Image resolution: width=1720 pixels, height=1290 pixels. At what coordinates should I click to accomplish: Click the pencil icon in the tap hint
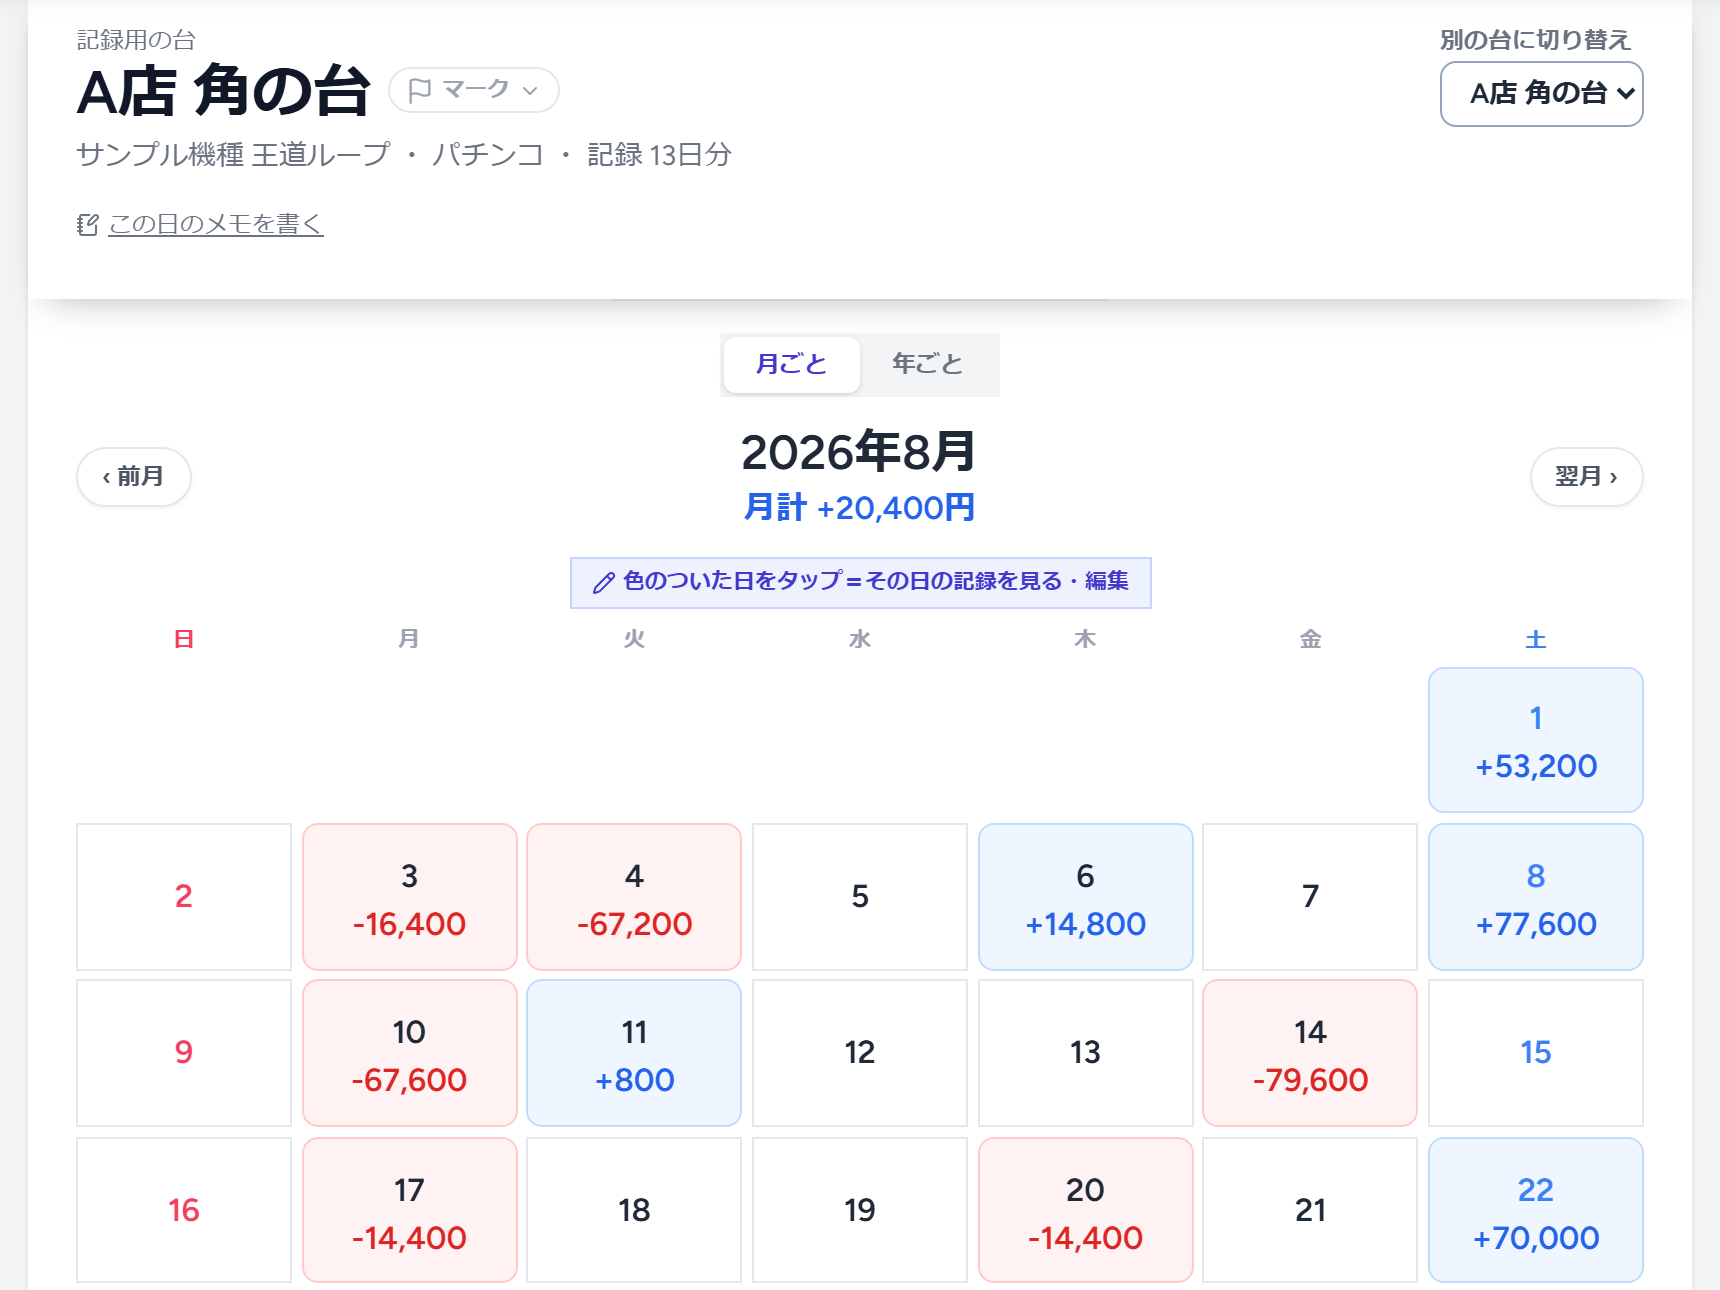click(604, 583)
